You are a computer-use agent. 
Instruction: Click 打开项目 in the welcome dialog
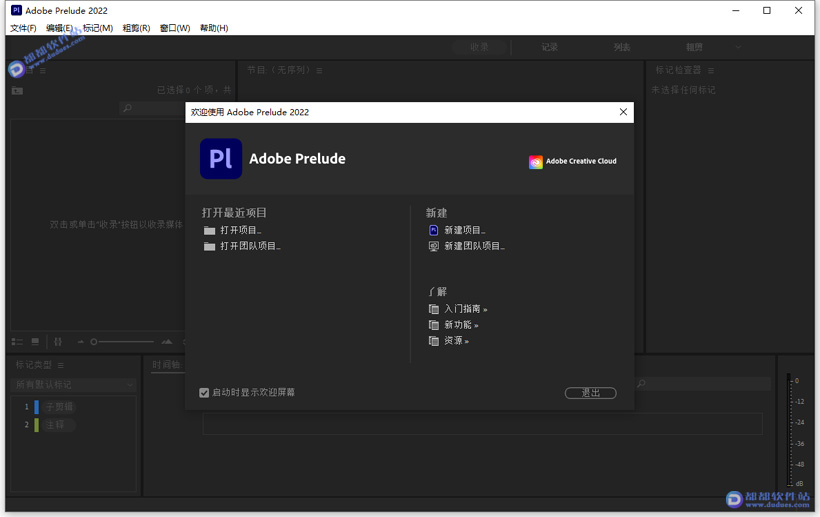(241, 230)
